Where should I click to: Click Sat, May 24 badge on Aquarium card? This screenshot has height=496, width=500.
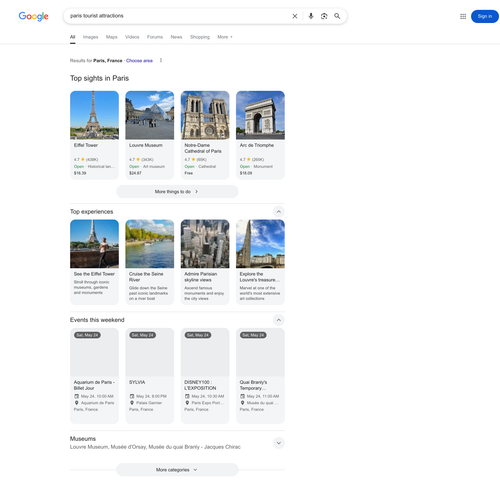pyautogui.click(x=87, y=335)
